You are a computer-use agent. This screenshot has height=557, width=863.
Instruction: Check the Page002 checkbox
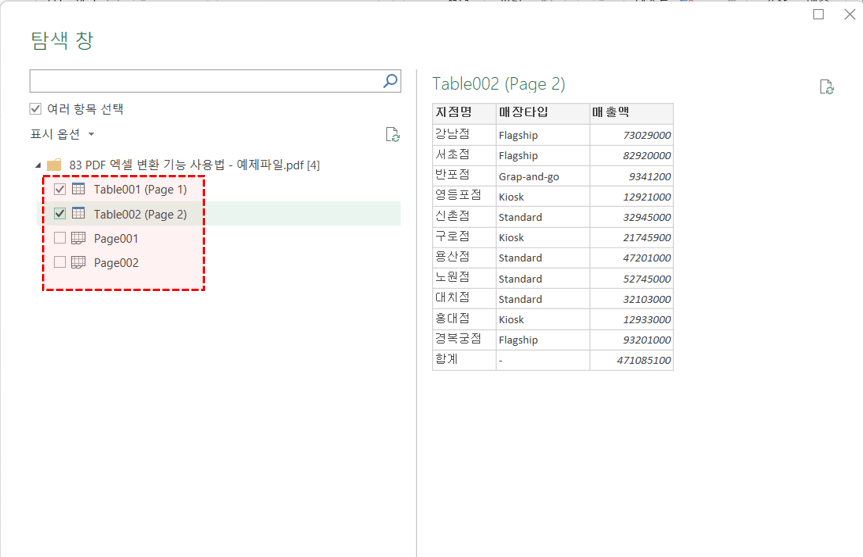(60, 263)
